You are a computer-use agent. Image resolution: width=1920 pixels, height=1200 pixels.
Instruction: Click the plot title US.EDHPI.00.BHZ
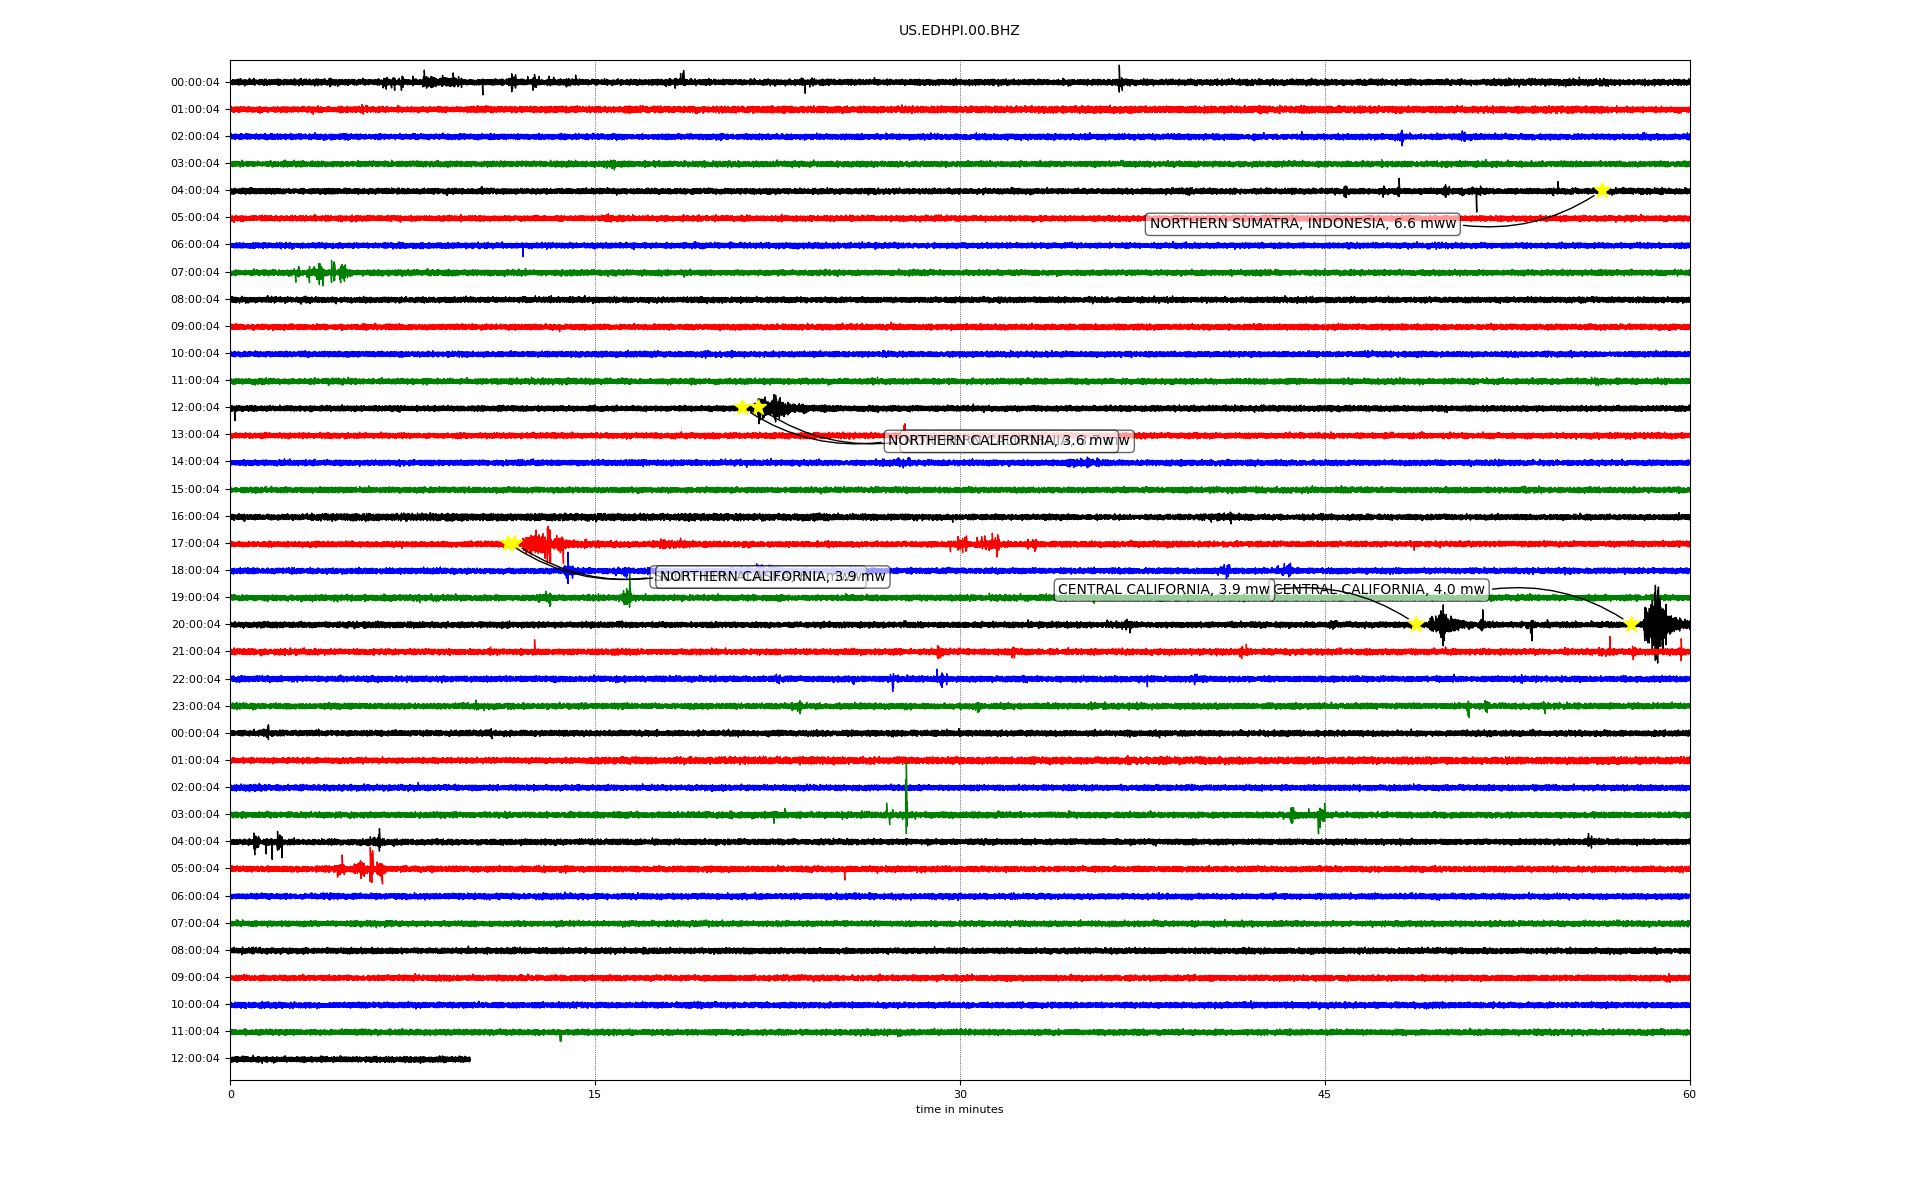tap(959, 31)
